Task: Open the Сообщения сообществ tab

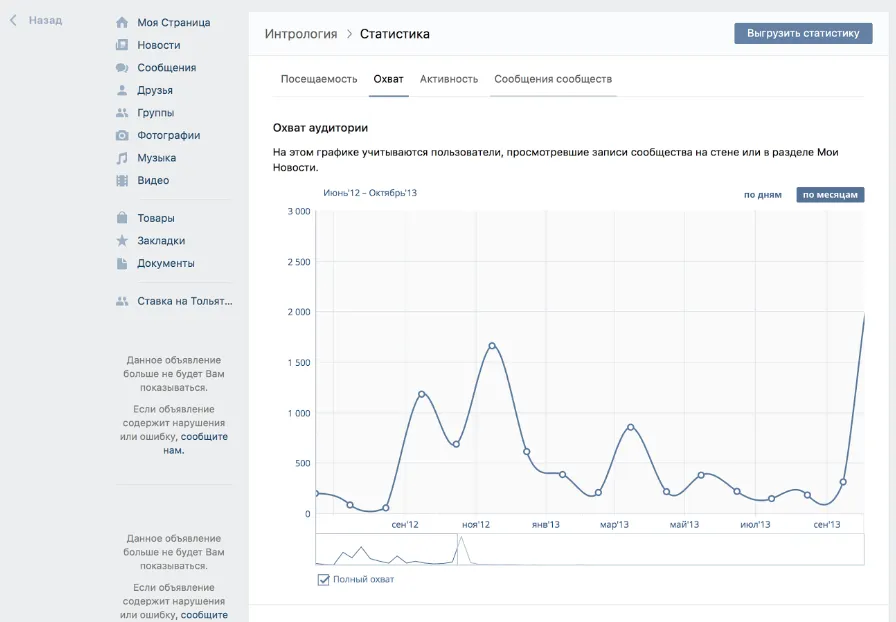Action: [x=553, y=79]
